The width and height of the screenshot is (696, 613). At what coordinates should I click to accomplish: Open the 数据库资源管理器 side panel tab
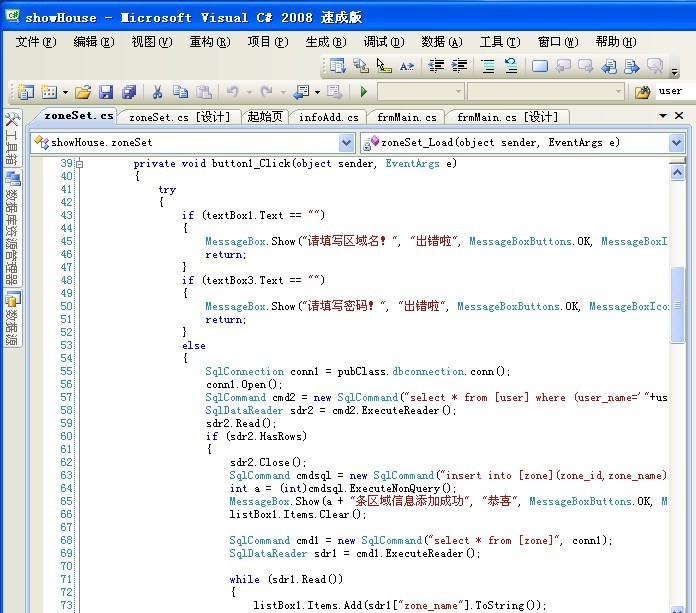pos(12,229)
